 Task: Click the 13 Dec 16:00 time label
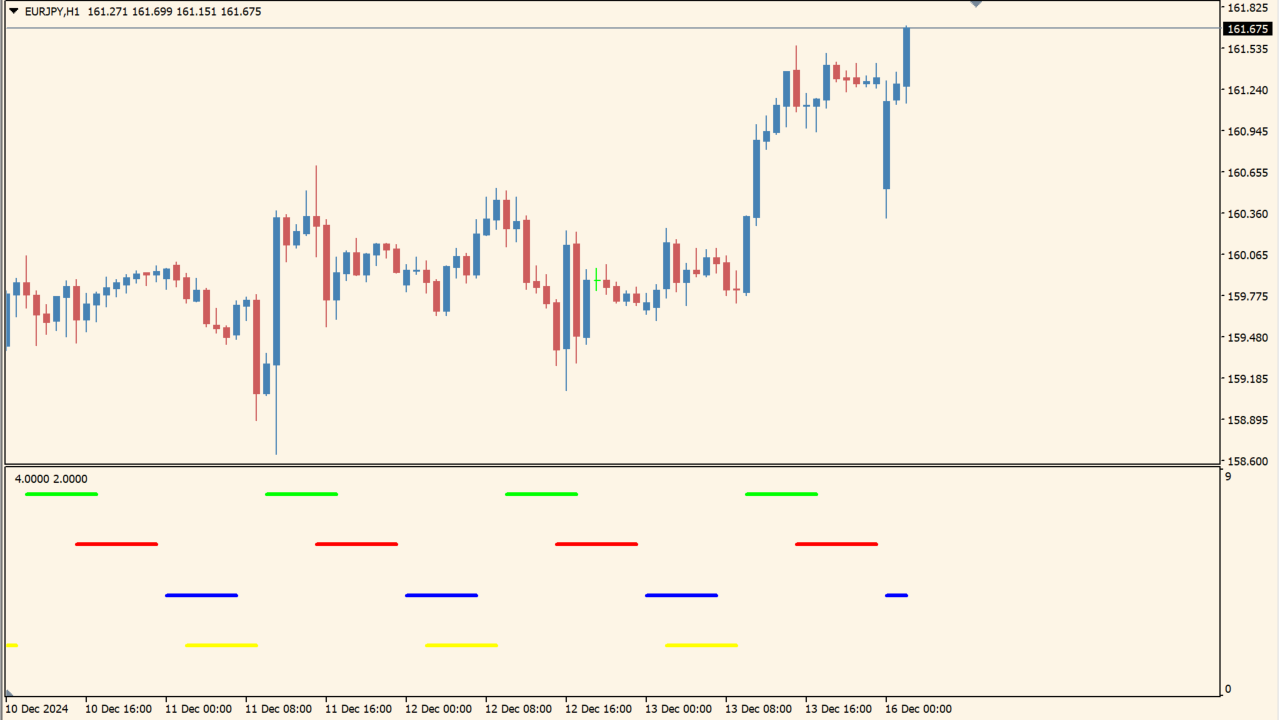point(840,709)
